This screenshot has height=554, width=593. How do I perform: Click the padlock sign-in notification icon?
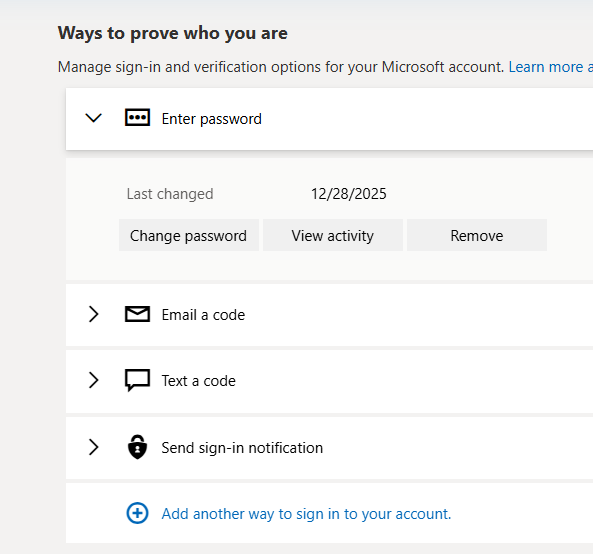point(137,447)
